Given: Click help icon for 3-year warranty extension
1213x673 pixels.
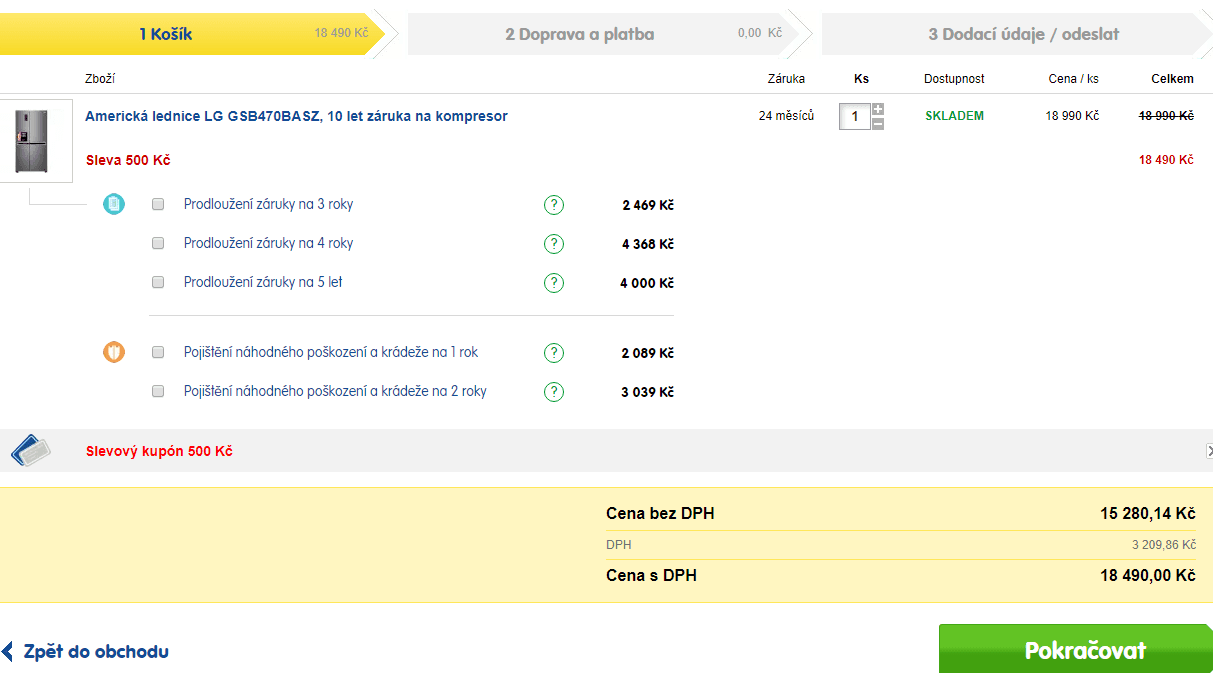Looking at the screenshot, I should click(554, 205).
